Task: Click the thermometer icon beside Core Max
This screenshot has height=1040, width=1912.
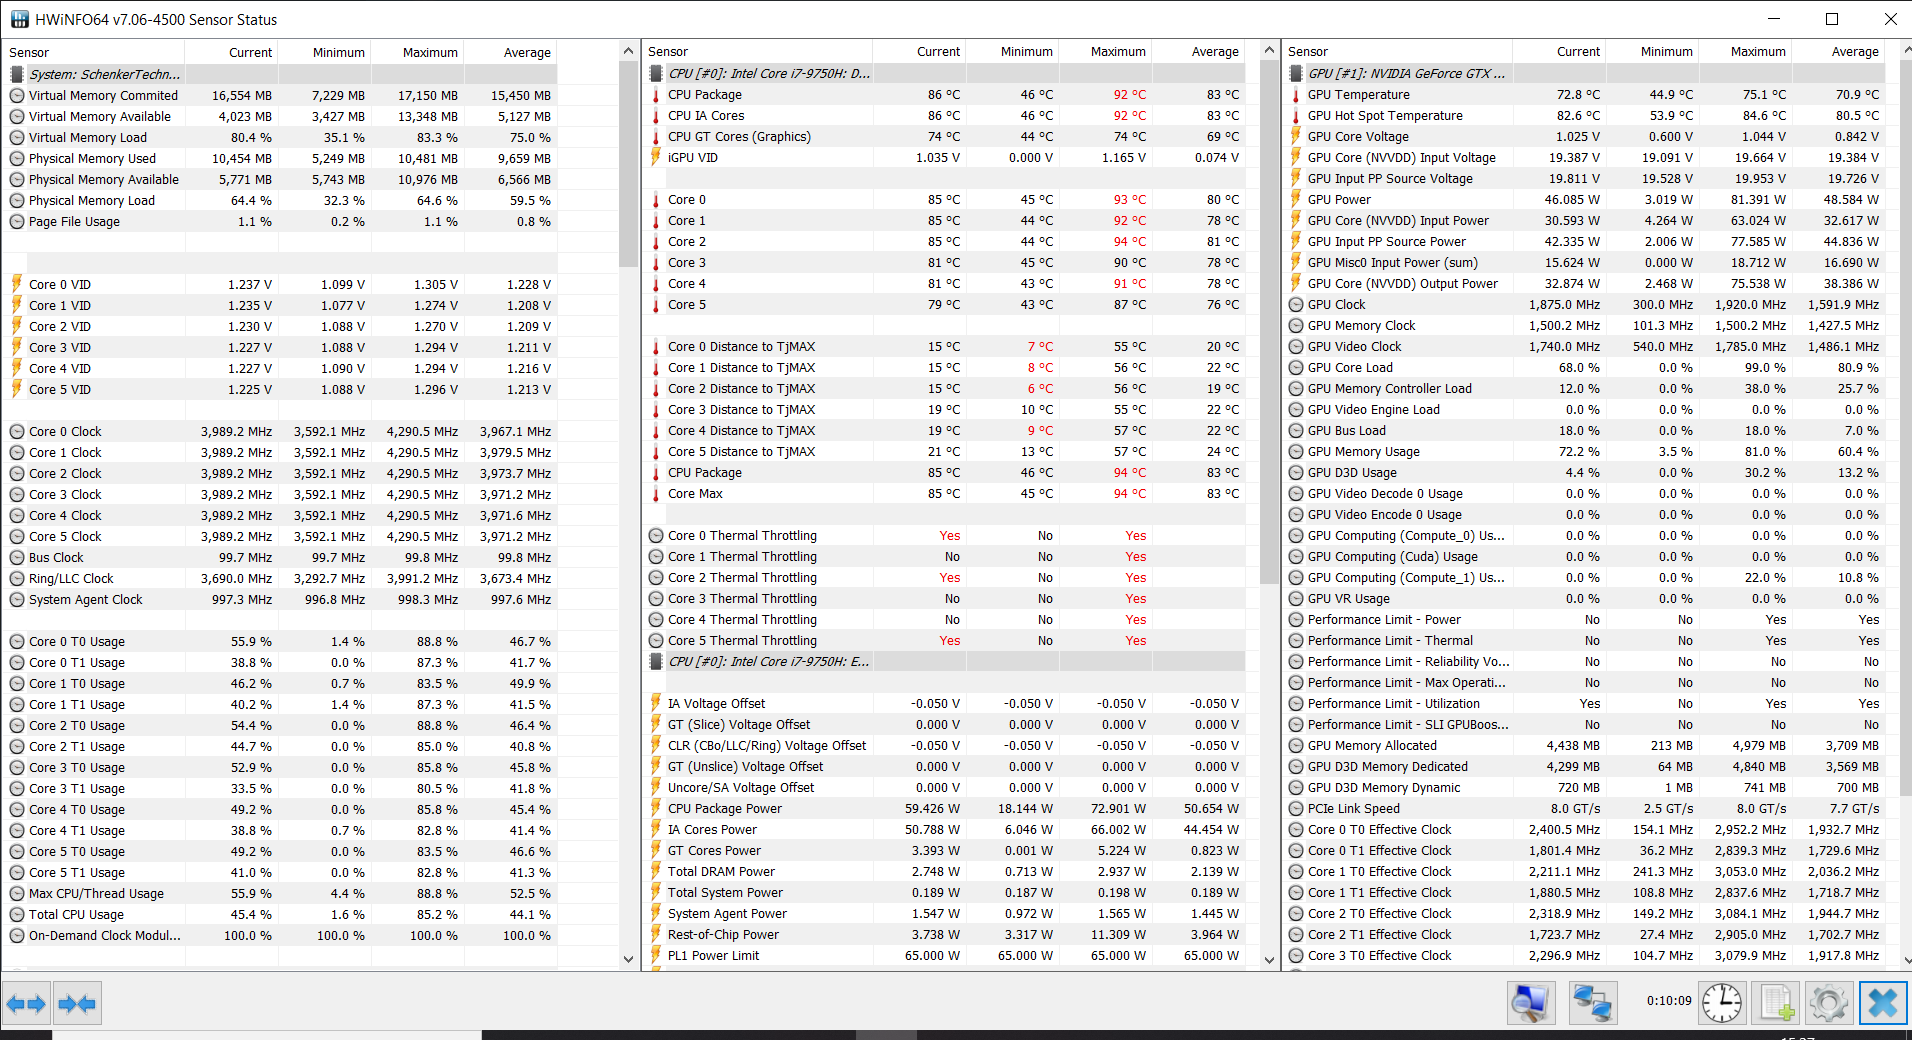Action: [656, 494]
